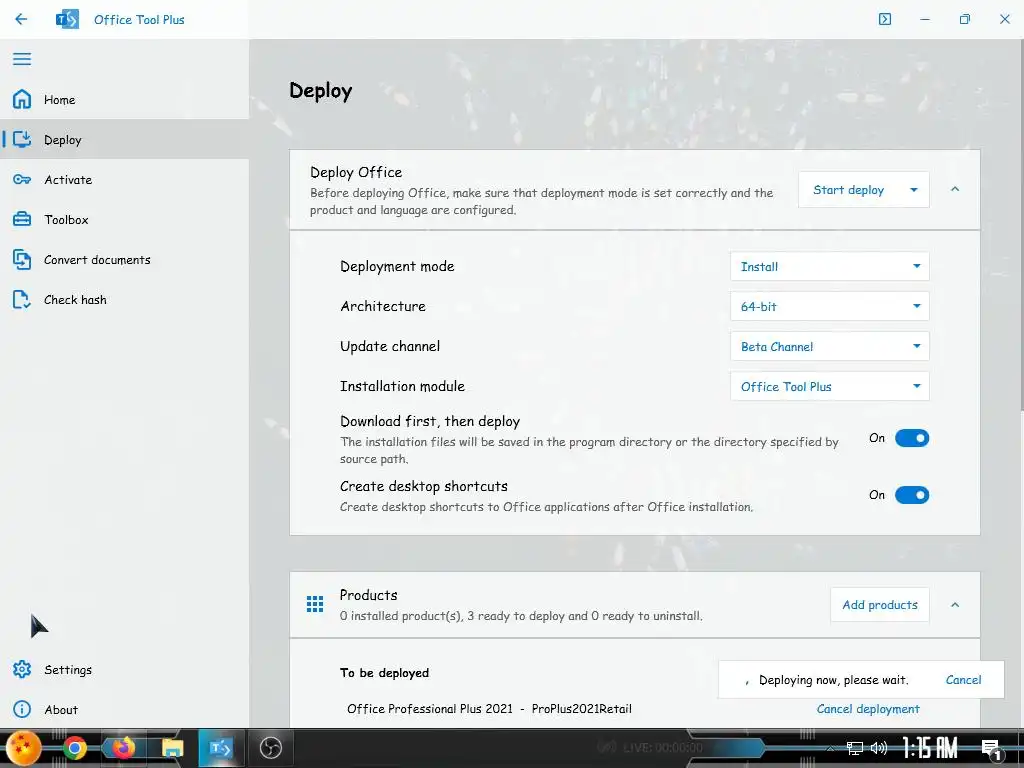Screen dimensions: 1024x768
Task: Open the command panel icon in title bar
Action: point(884,19)
